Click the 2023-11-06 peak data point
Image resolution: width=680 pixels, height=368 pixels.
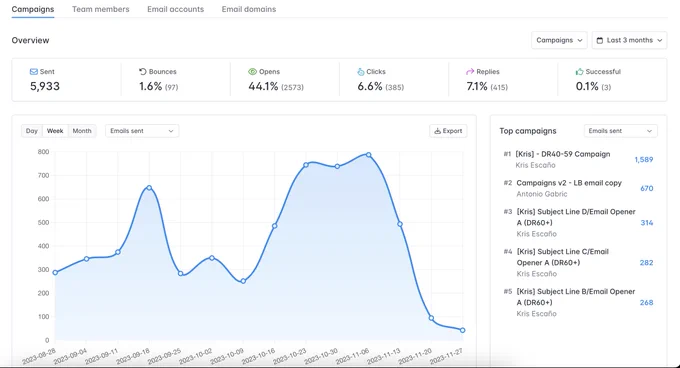tap(369, 155)
